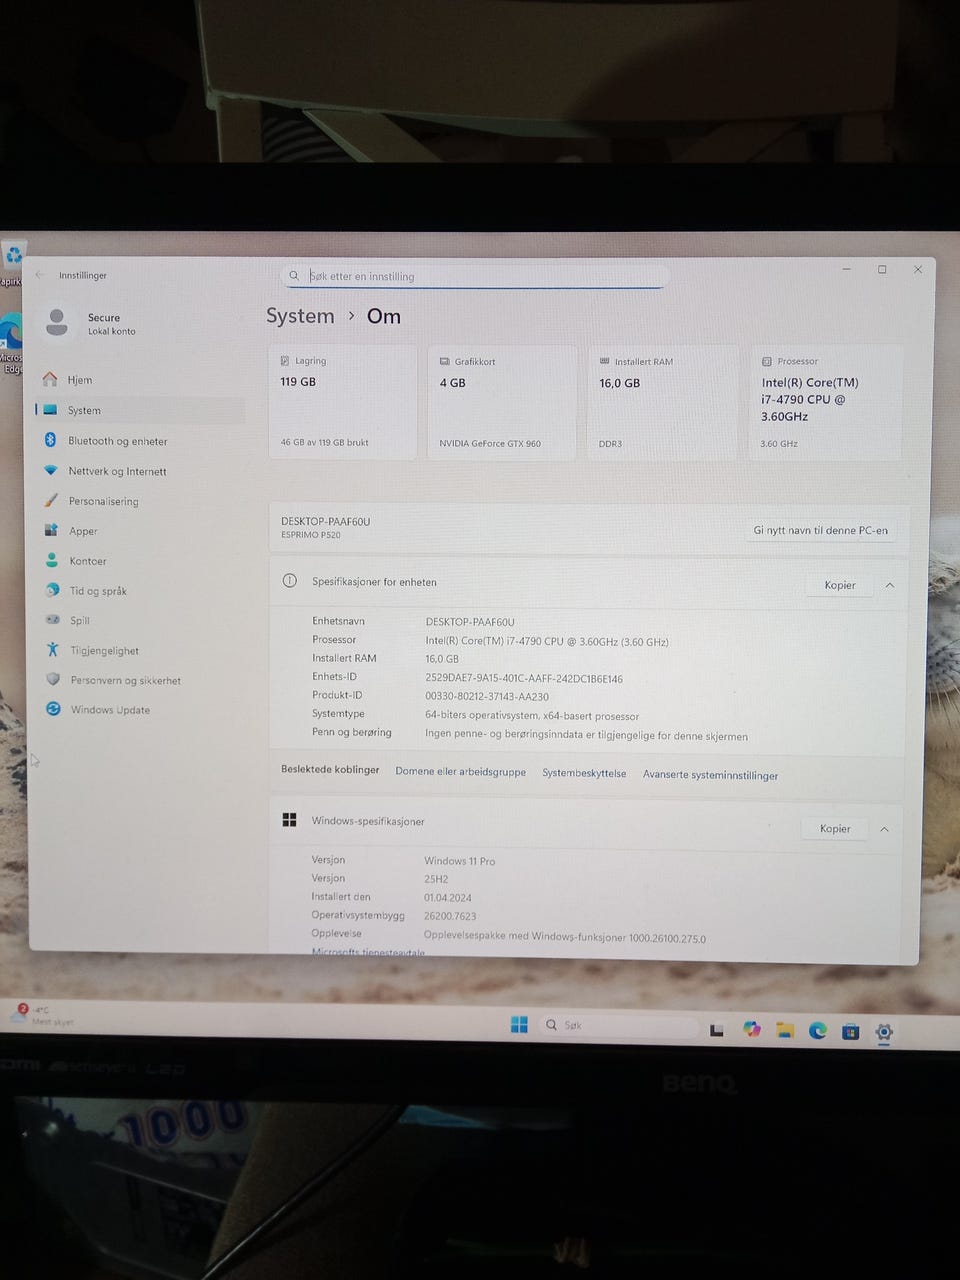Open the Prosessor i7-4790 card
The image size is (960, 1280).
(x=825, y=402)
